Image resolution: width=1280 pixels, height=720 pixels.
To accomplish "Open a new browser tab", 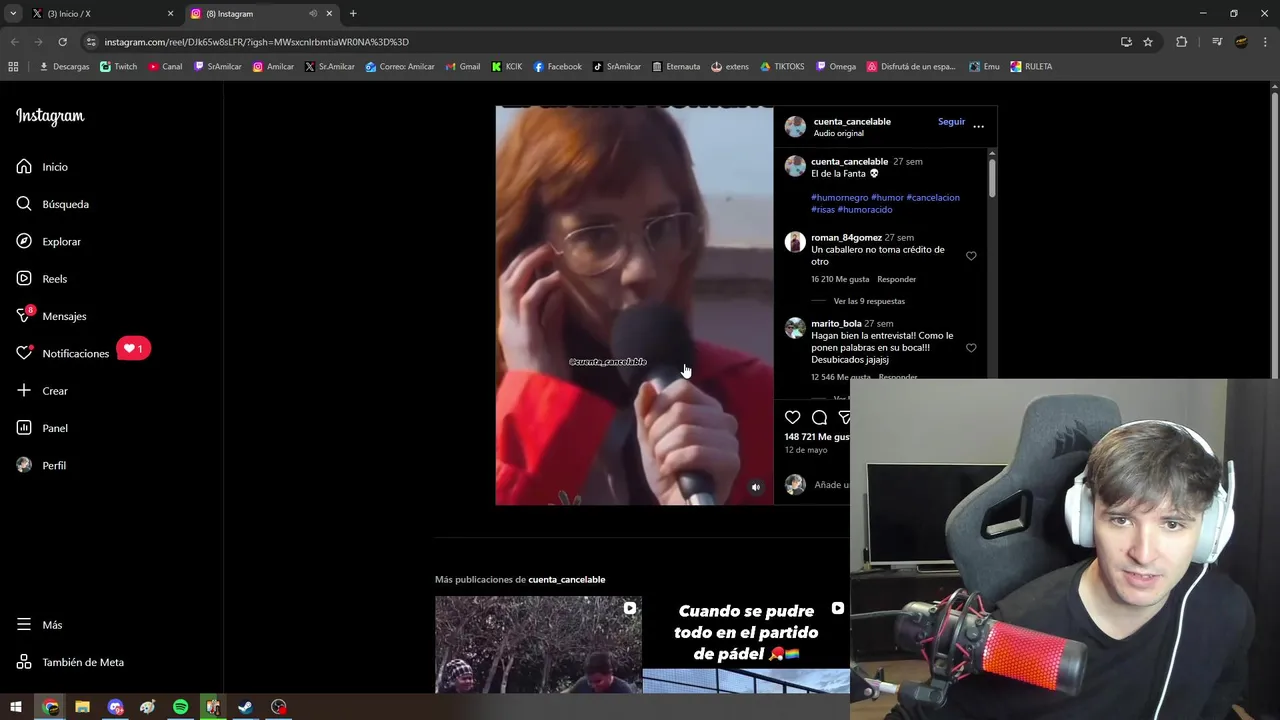I will 353,14.
